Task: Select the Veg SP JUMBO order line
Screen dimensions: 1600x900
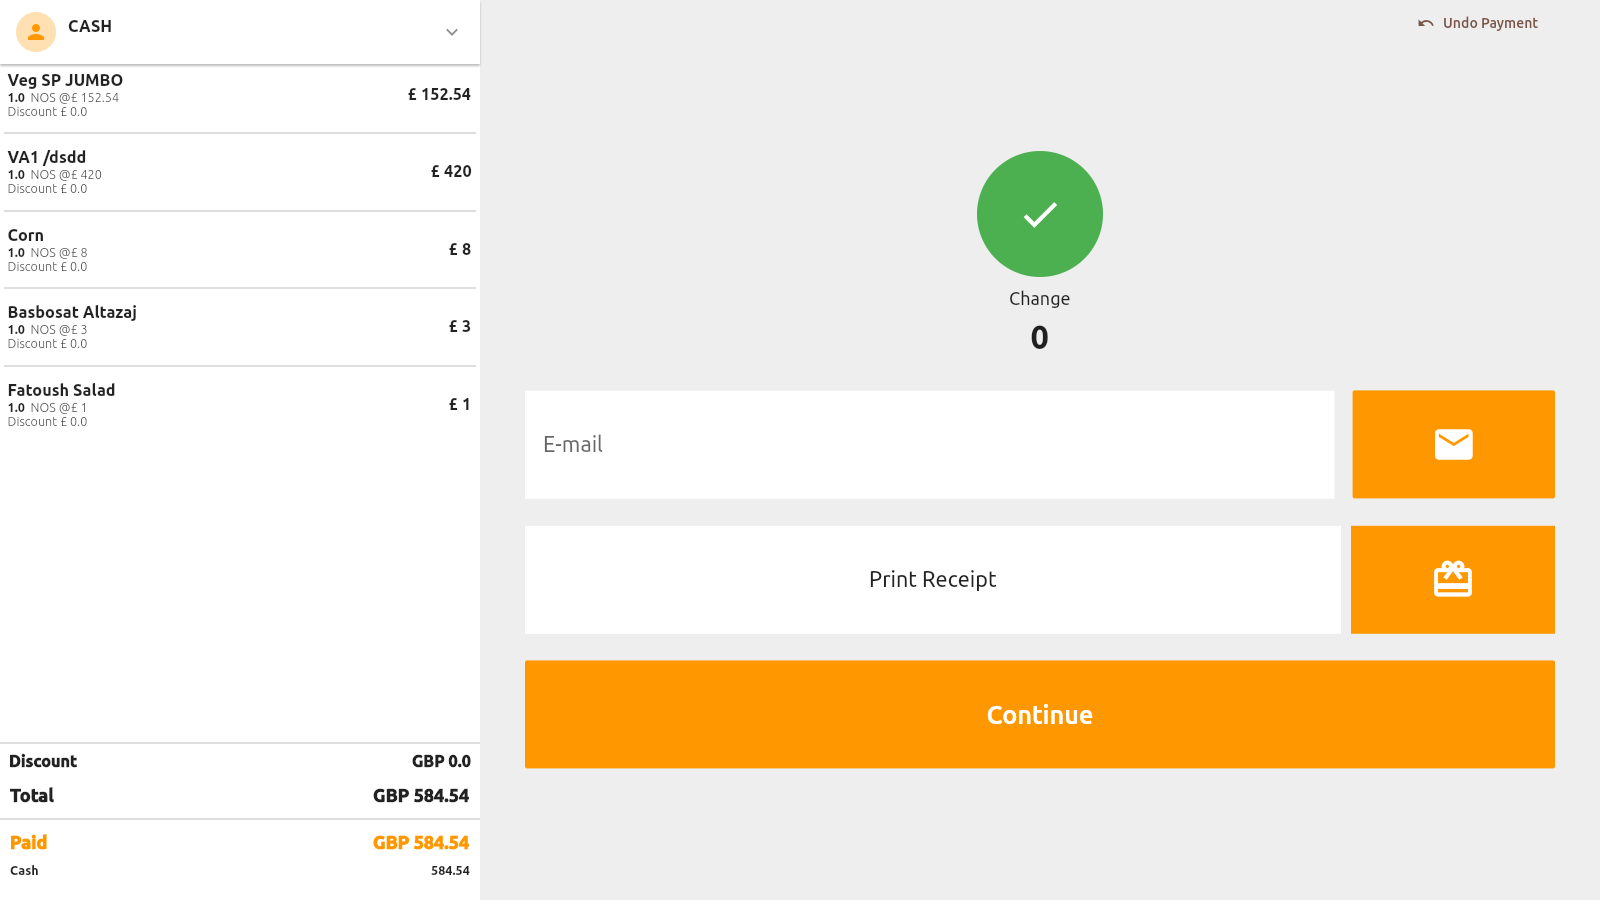Action: [x=239, y=95]
